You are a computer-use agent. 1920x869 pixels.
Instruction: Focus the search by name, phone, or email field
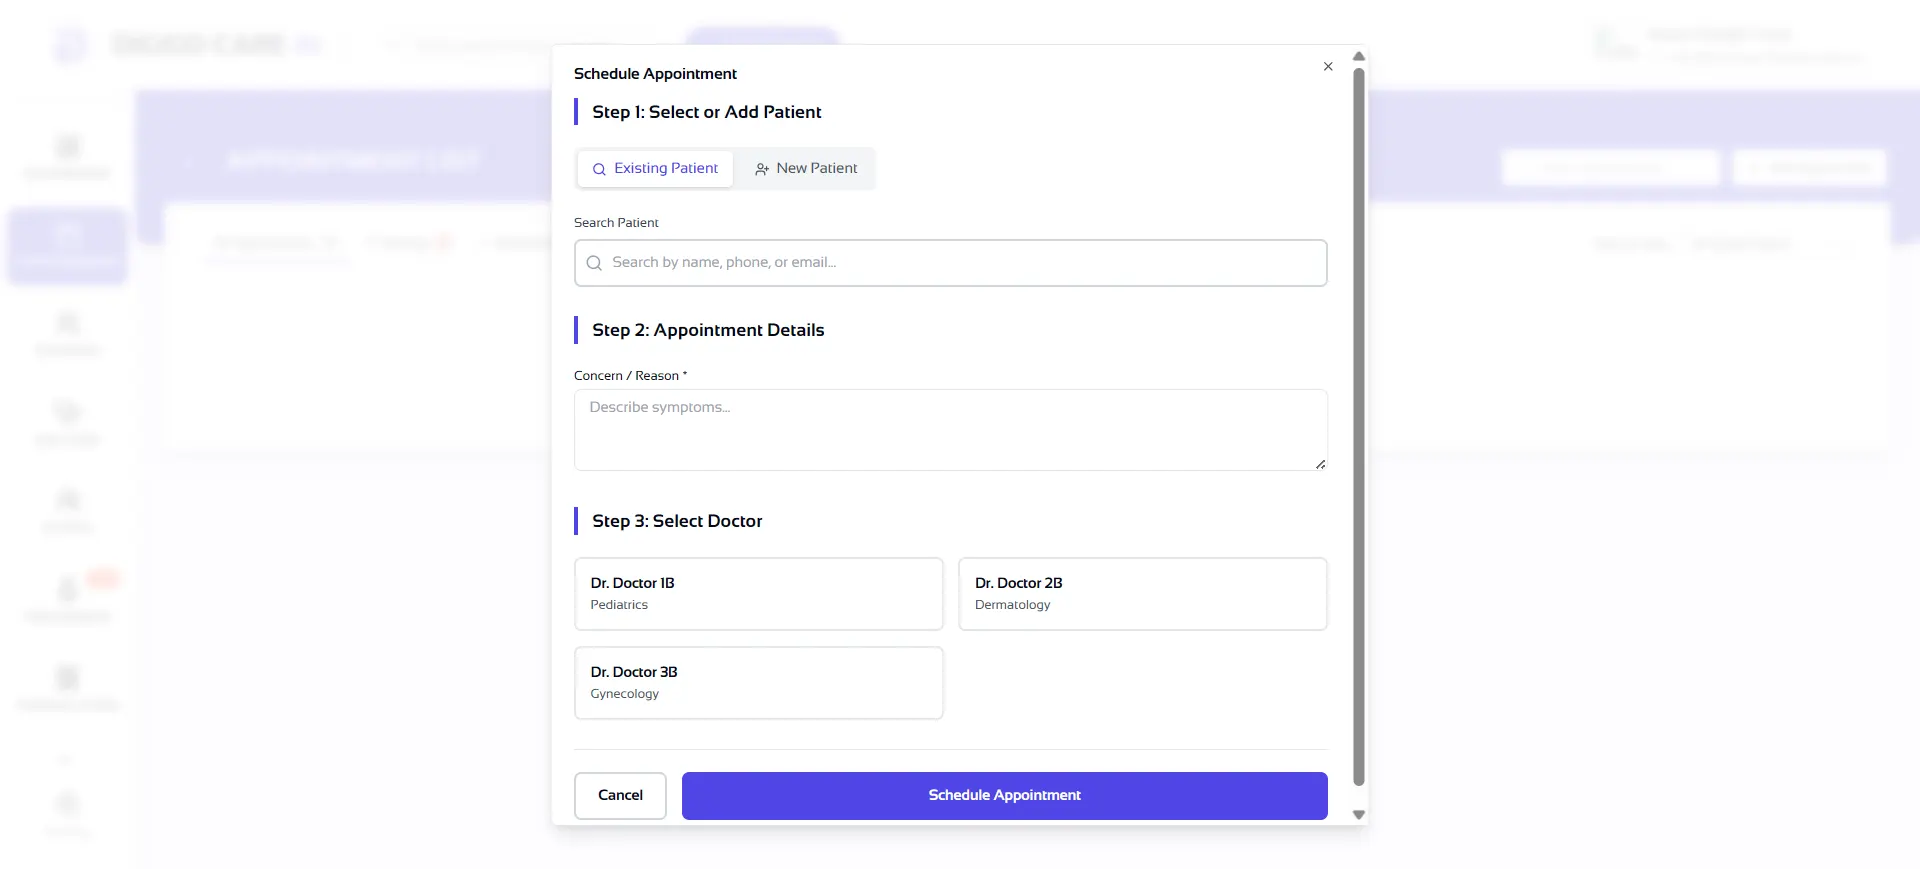pyautogui.click(x=960, y=263)
